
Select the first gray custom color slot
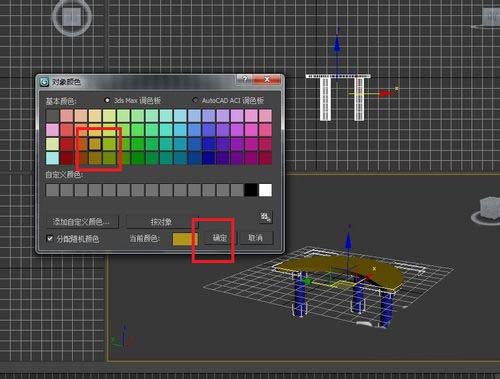[52, 190]
